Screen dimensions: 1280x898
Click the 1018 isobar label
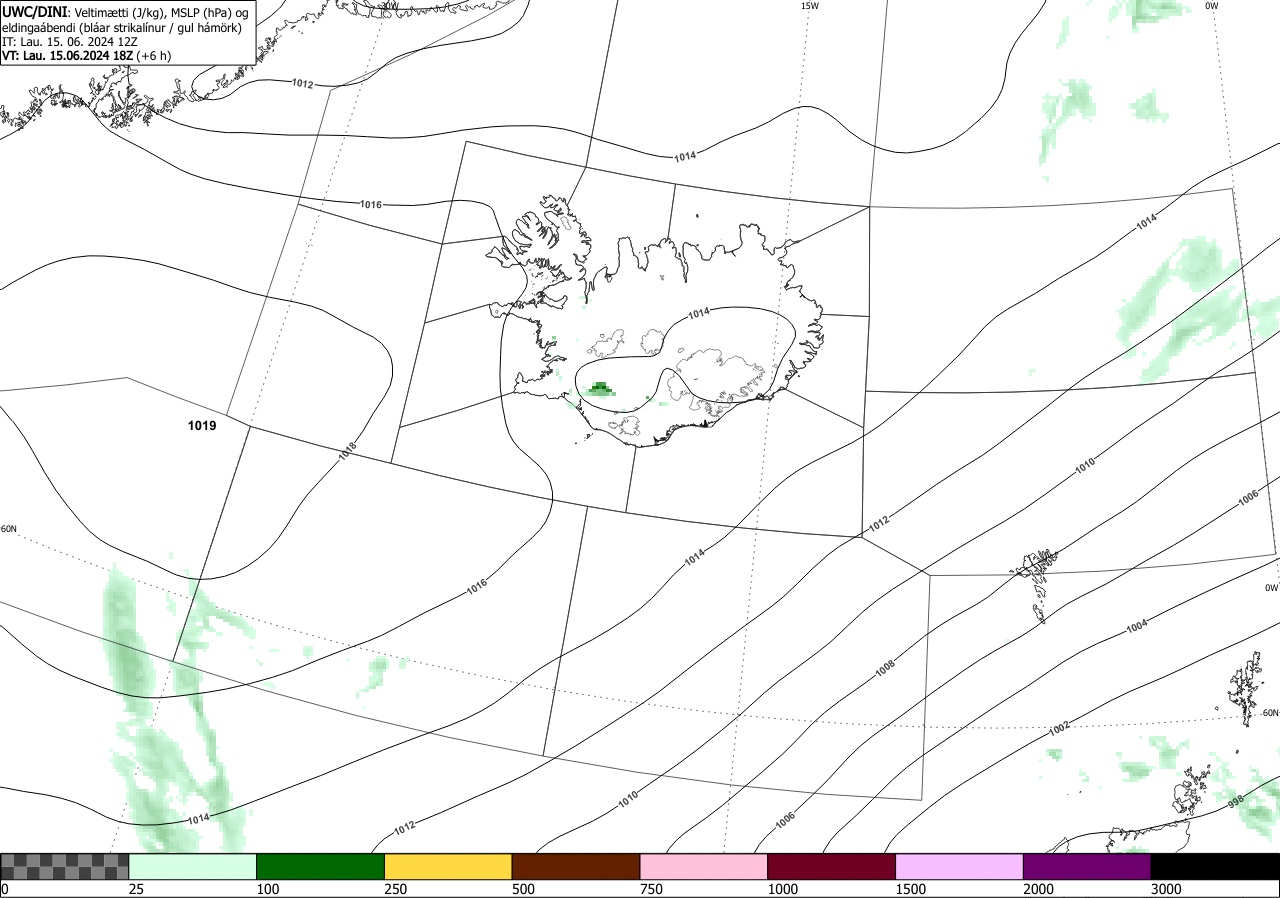(347, 451)
